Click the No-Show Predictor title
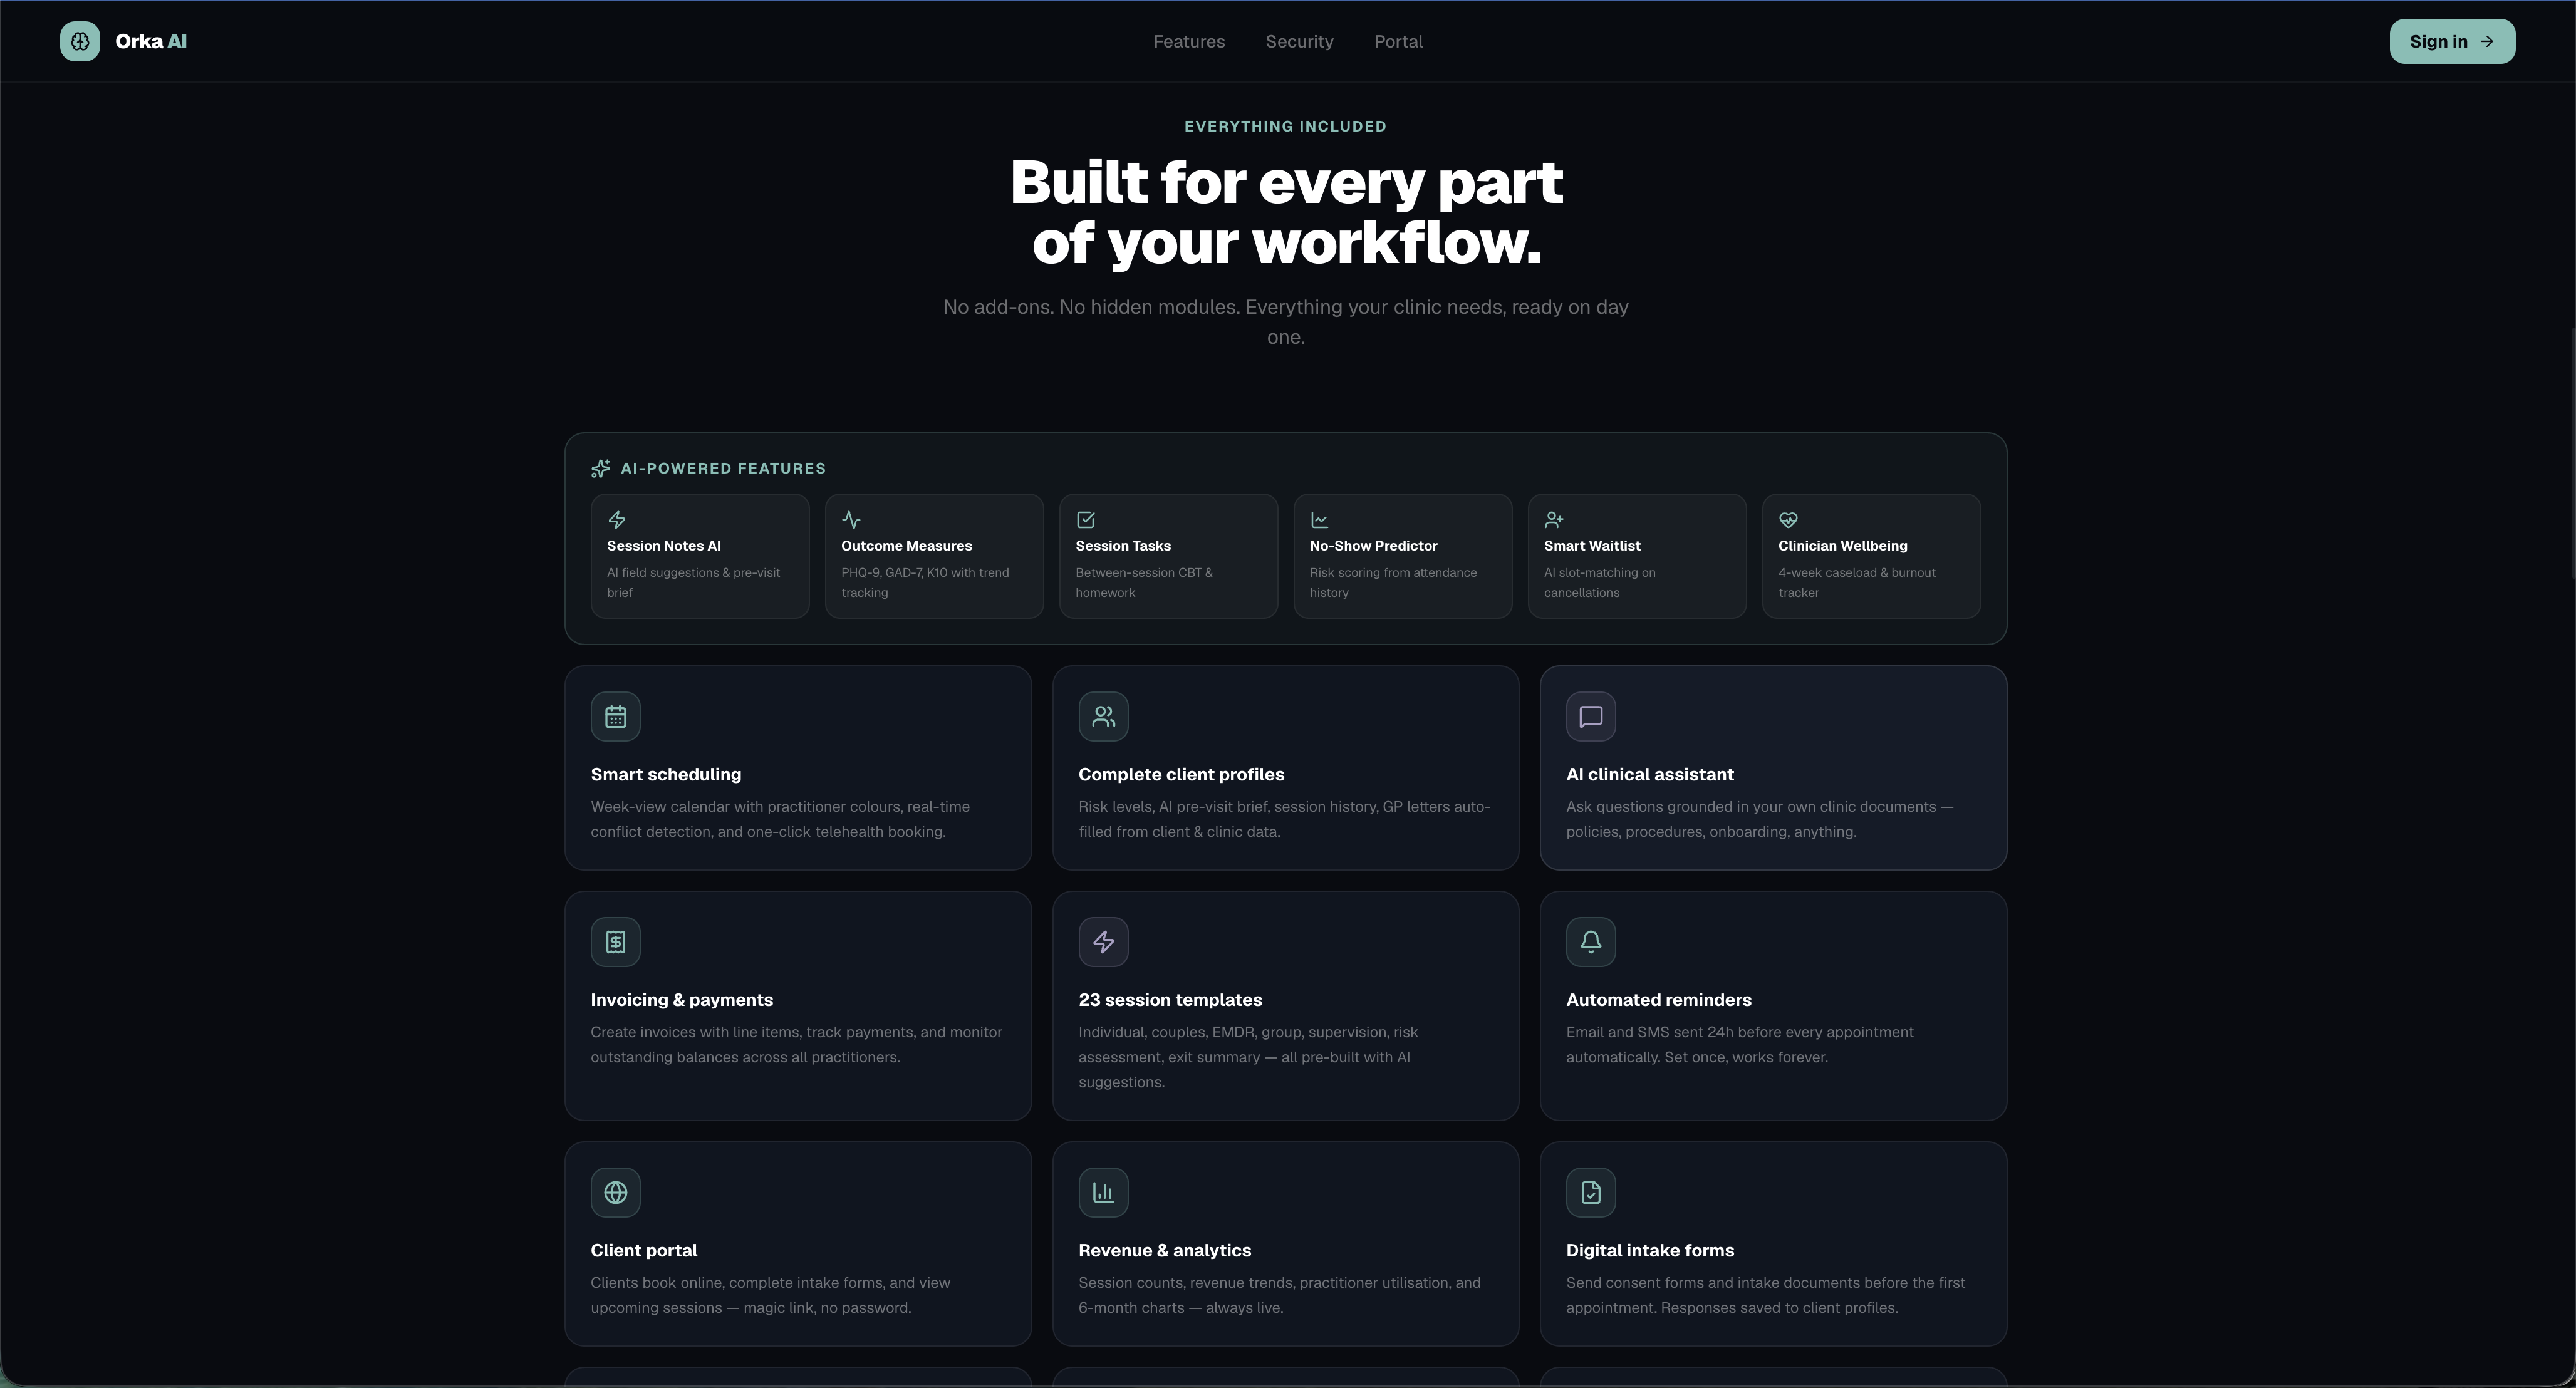Image resolution: width=2576 pixels, height=1388 pixels. 1373,546
